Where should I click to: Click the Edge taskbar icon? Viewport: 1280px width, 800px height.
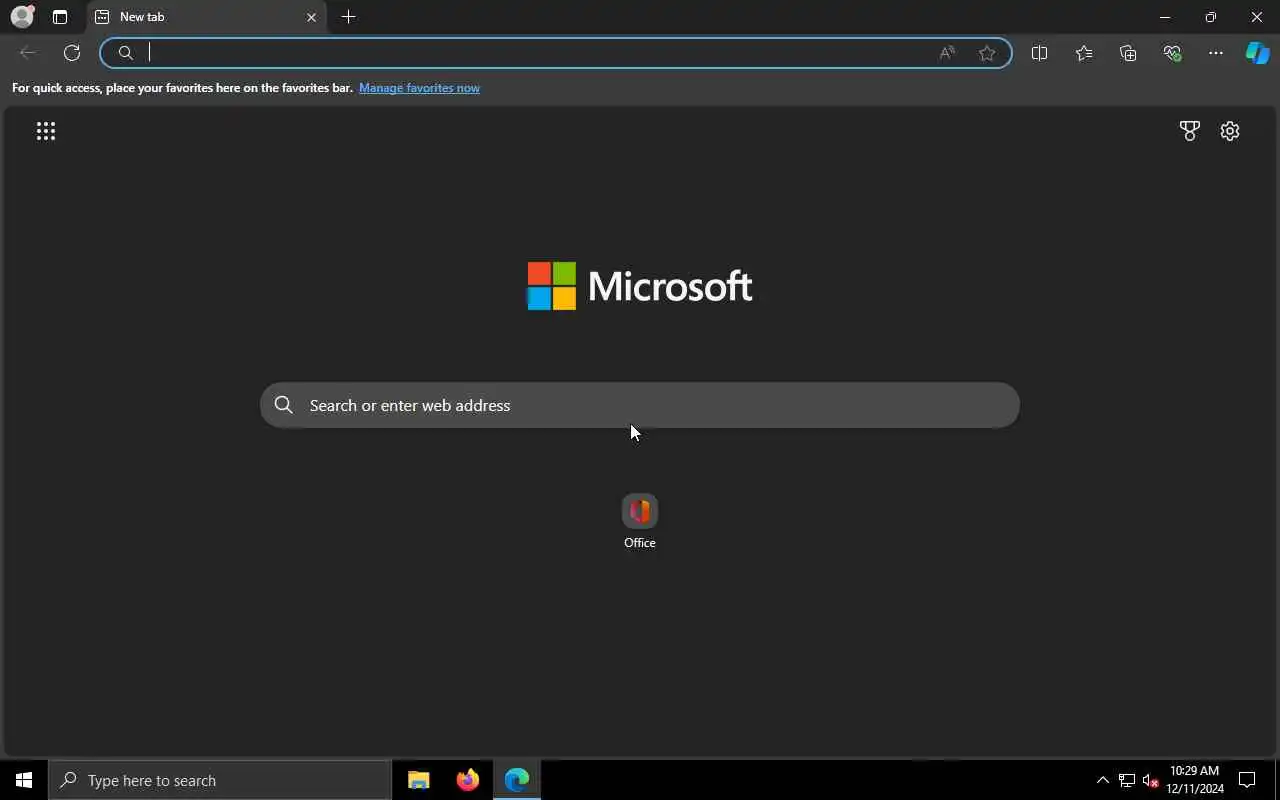coord(517,780)
